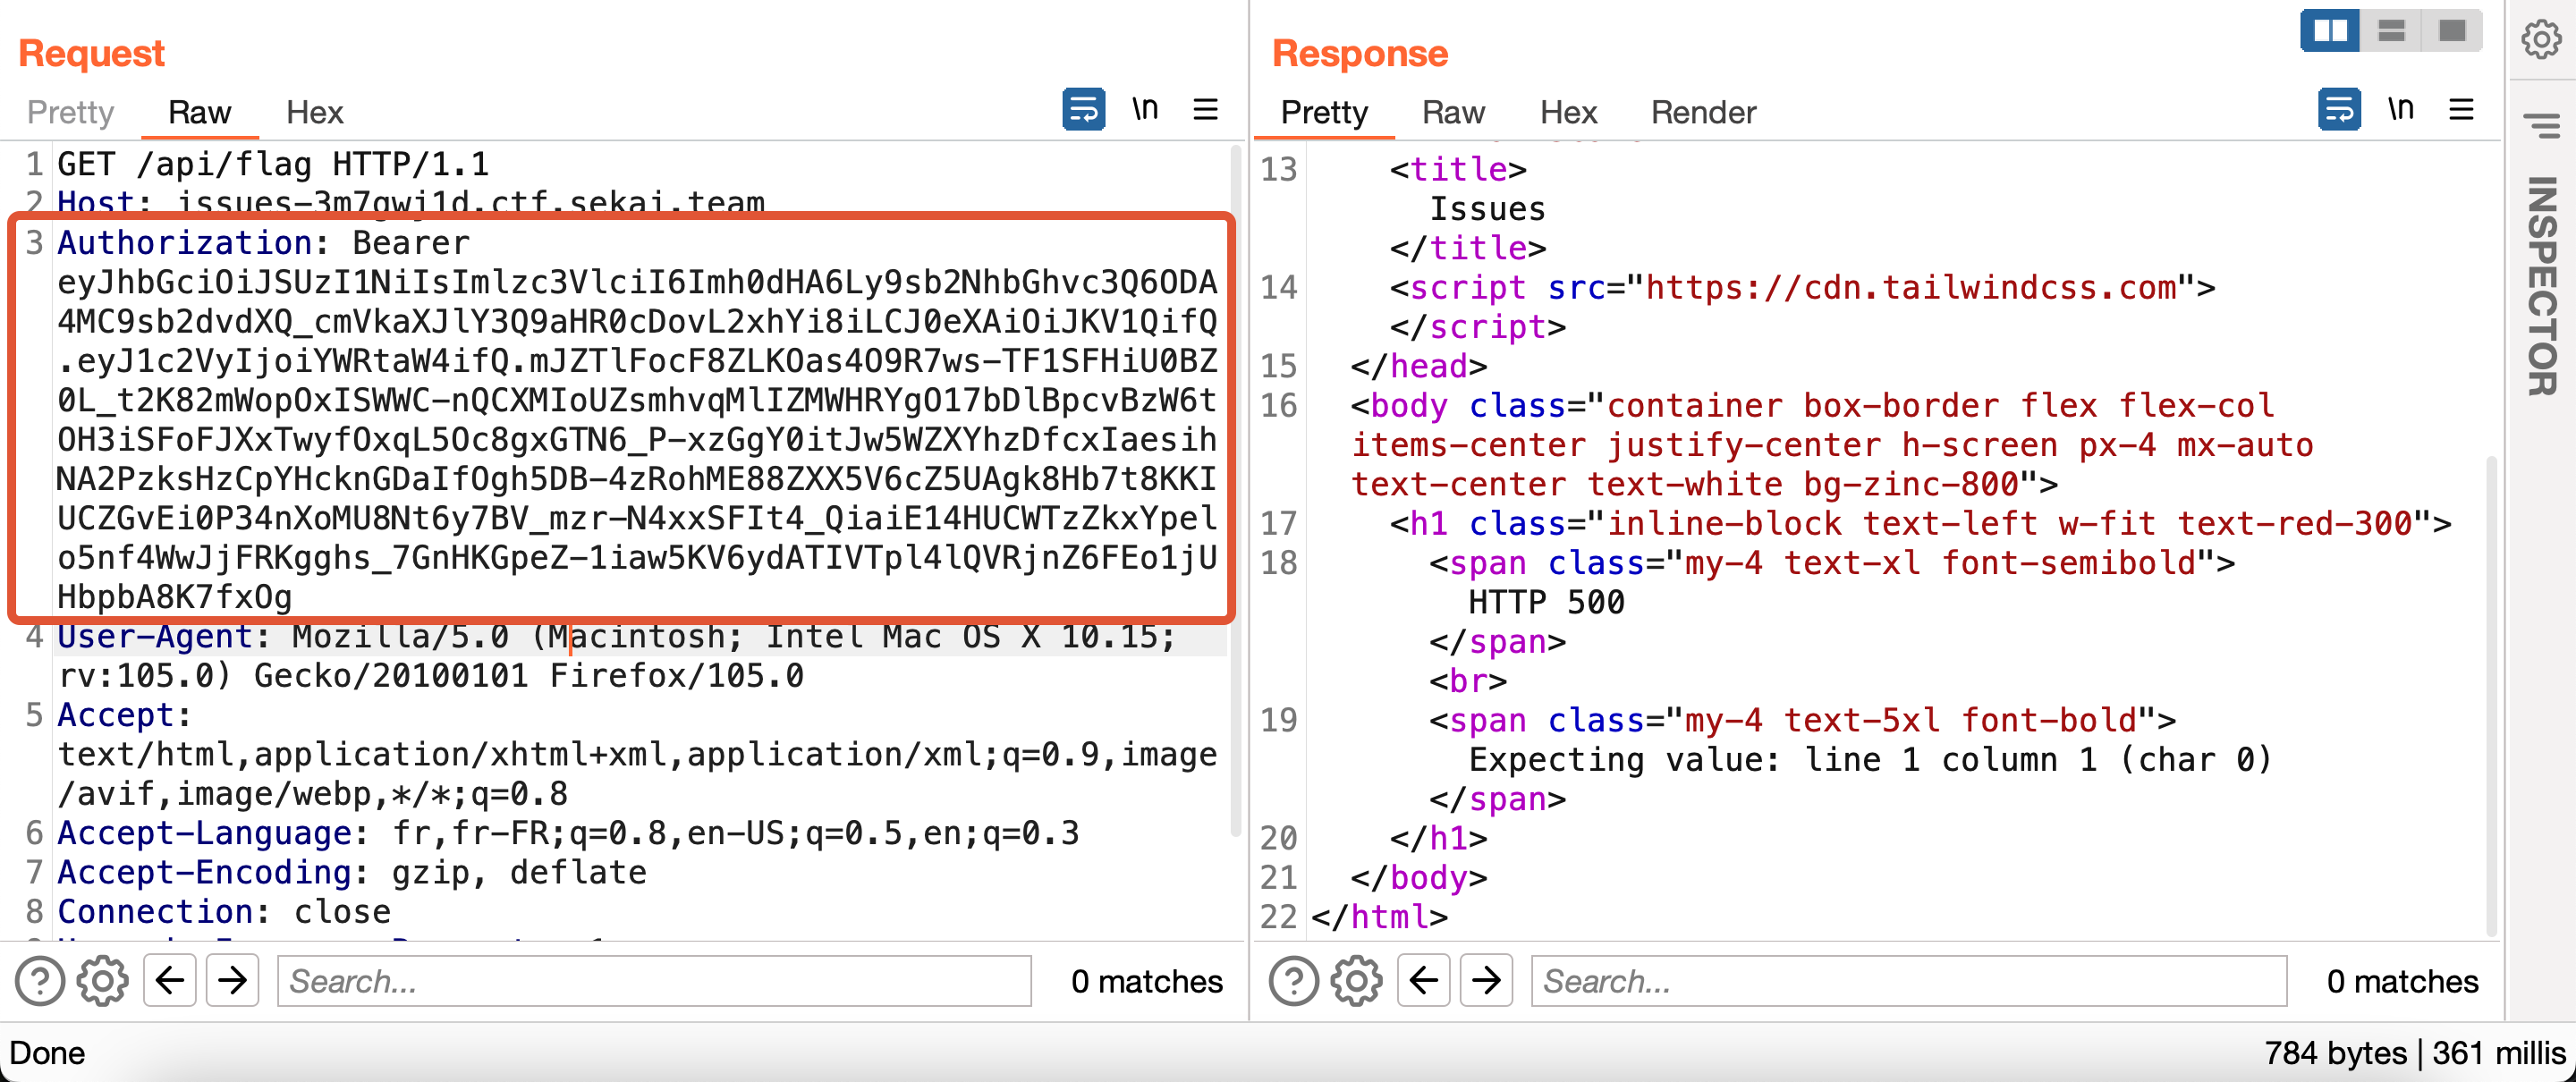Open Response panel hamburger menu
The width and height of the screenshot is (2576, 1082).
coord(2462,109)
